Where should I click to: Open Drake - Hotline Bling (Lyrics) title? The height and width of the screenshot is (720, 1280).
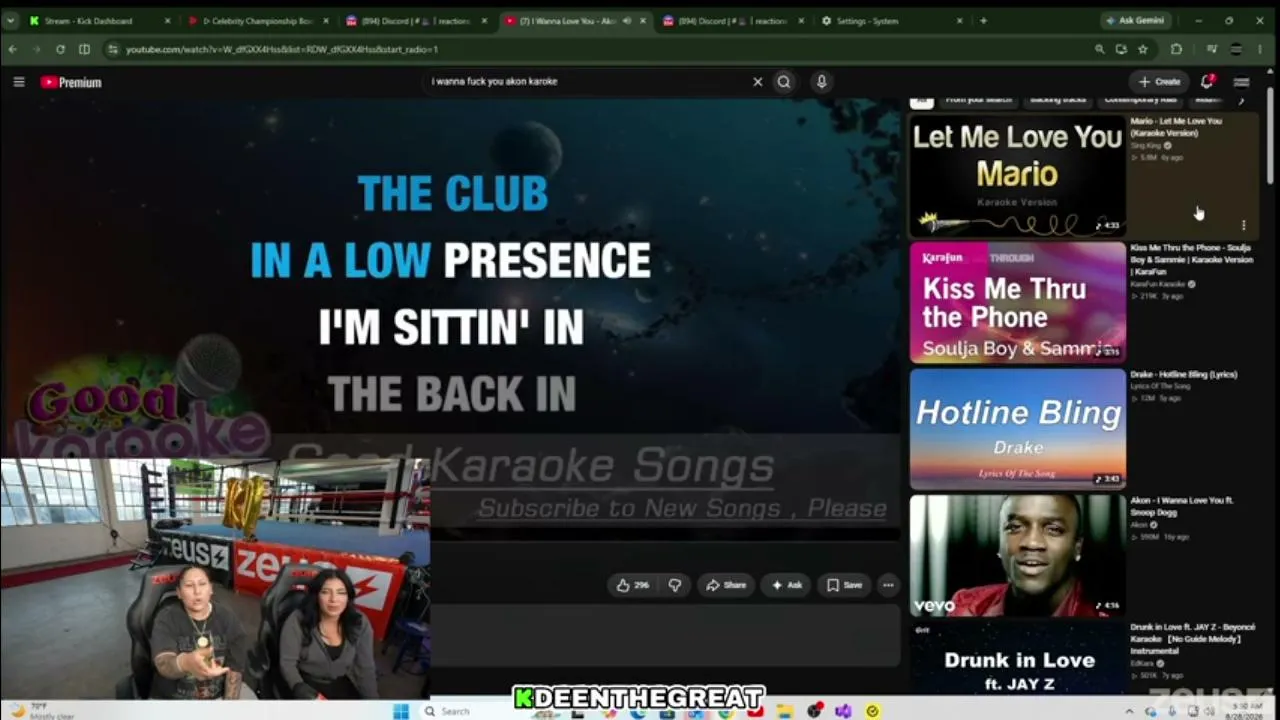point(1184,374)
